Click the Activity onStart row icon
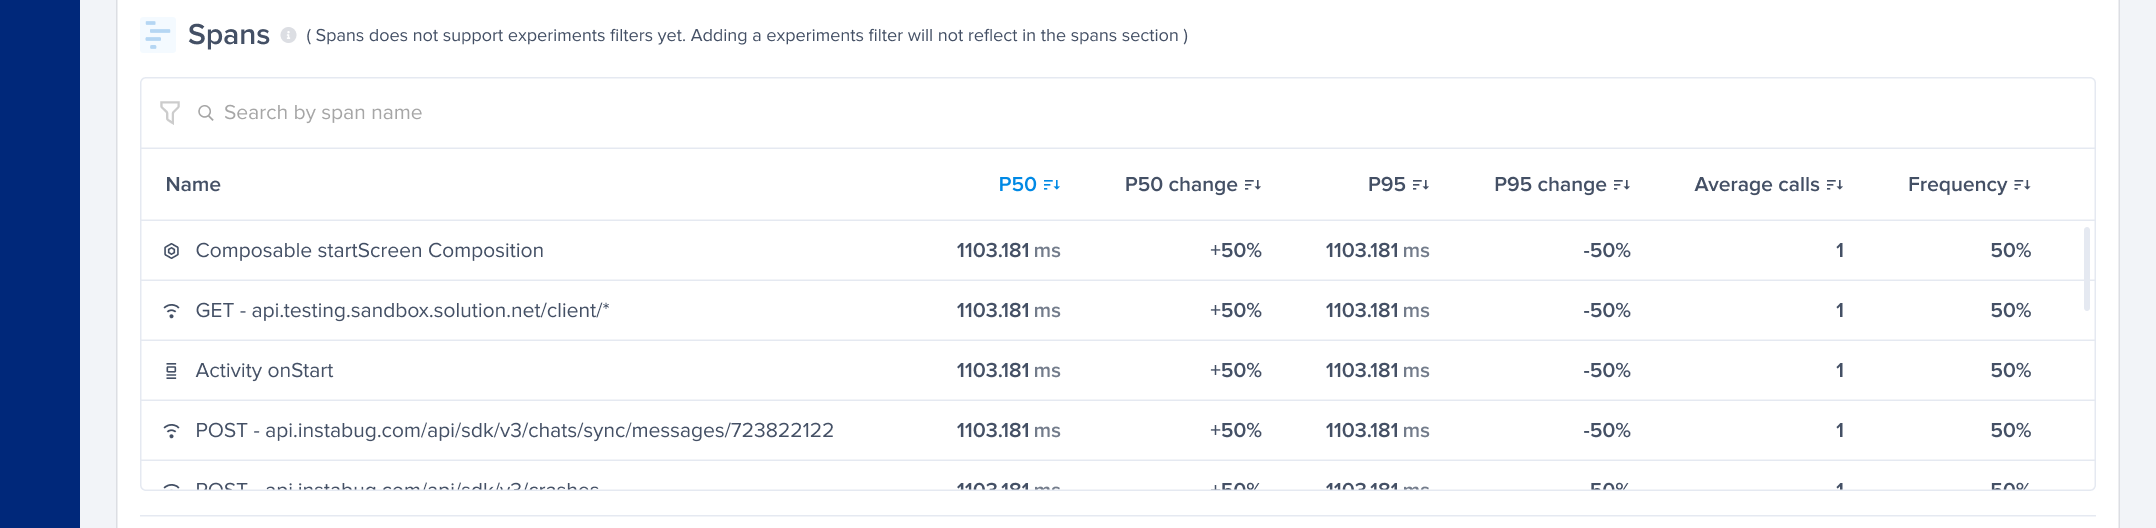Viewport: 2156px width, 528px height. [x=172, y=371]
